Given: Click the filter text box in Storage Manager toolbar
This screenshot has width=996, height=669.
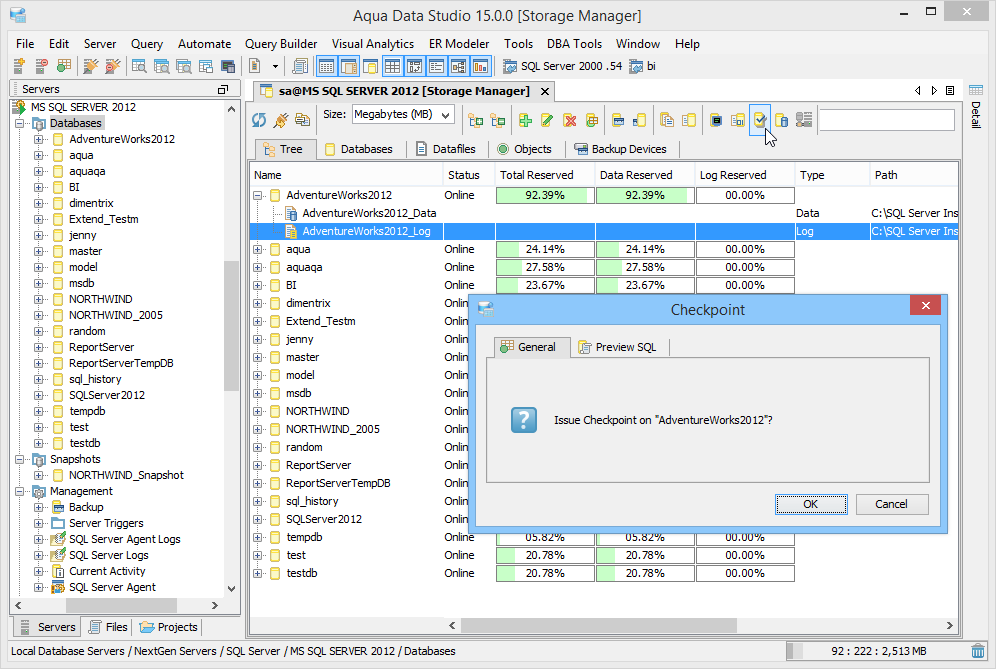Looking at the screenshot, I should point(887,119).
